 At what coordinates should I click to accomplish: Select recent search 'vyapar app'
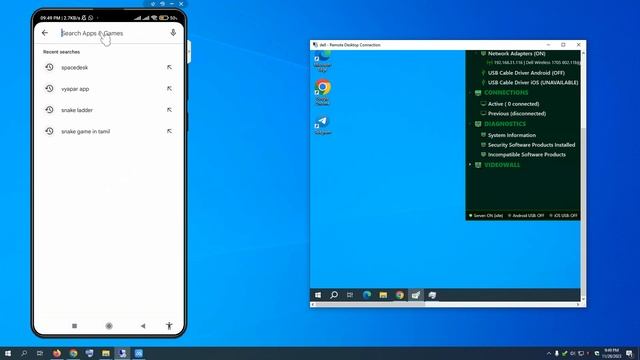coord(75,89)
